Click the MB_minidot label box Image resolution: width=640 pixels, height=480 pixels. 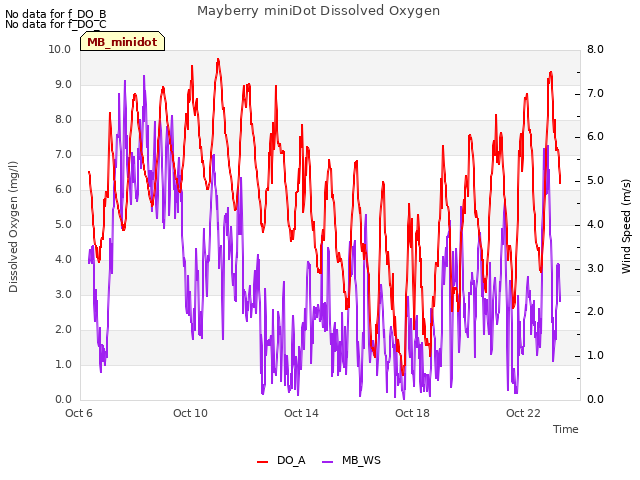(x=122, y=41)
